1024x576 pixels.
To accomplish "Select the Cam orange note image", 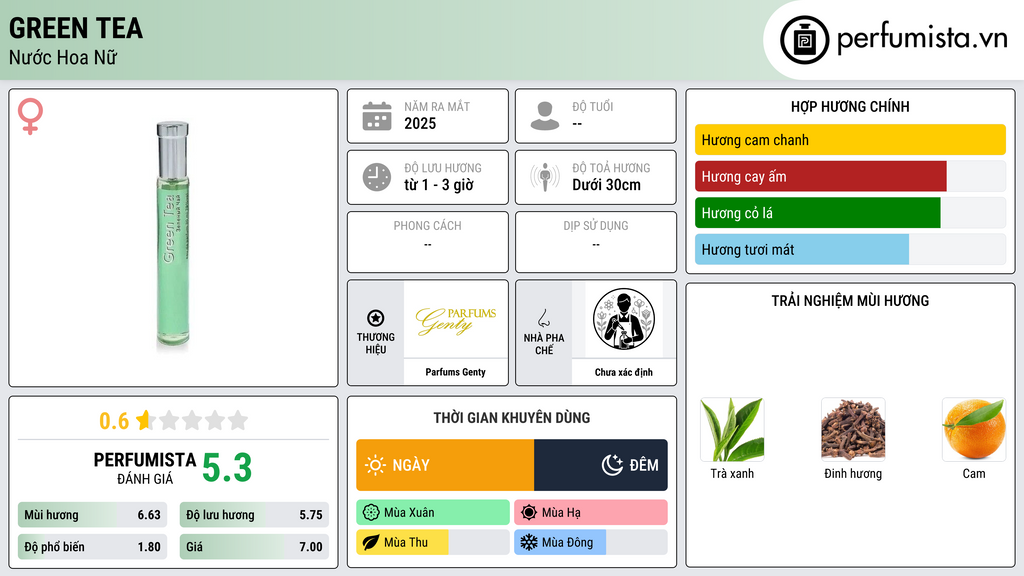I will 974,429.
